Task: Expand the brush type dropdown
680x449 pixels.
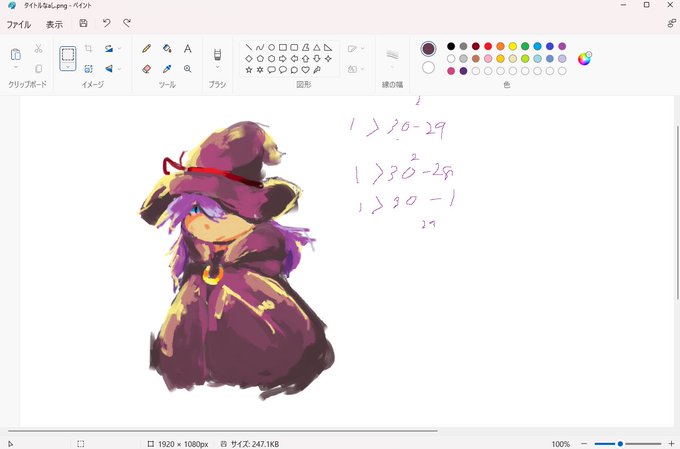Action: tap(217, 68)
